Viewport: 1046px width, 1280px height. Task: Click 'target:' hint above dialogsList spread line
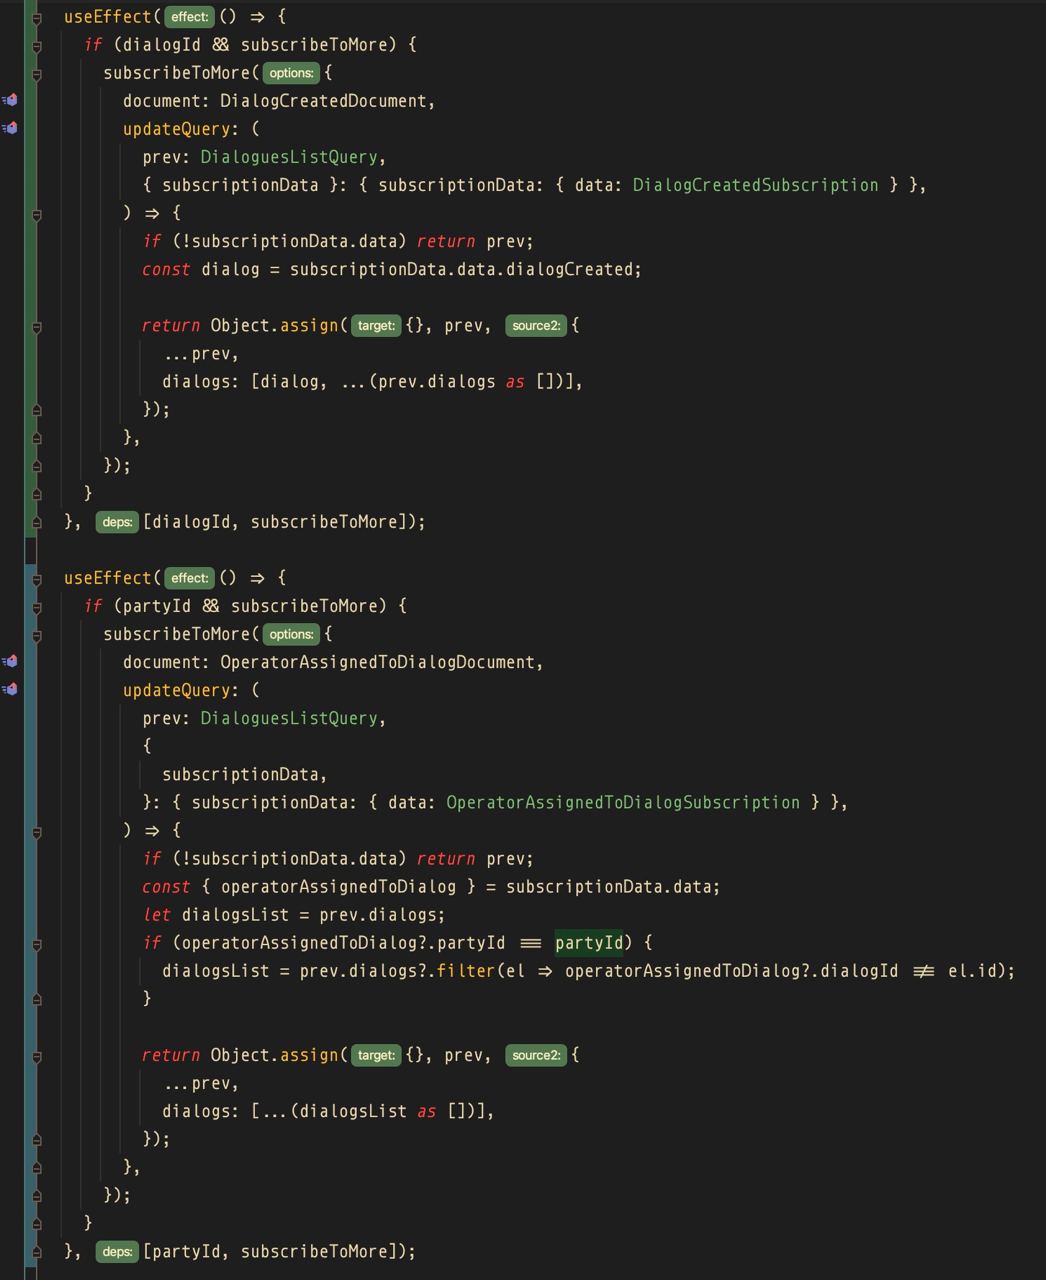[376, 1055]
